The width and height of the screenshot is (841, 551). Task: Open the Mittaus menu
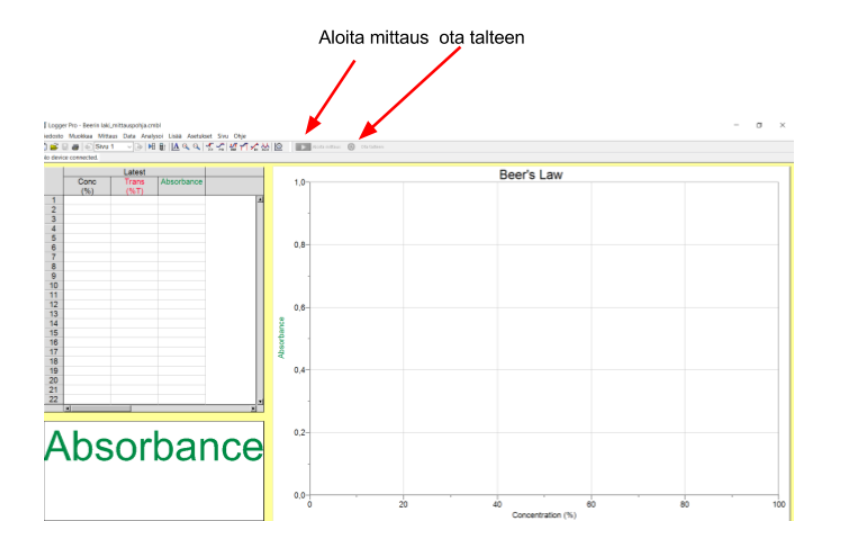click(x=107, y=136)
